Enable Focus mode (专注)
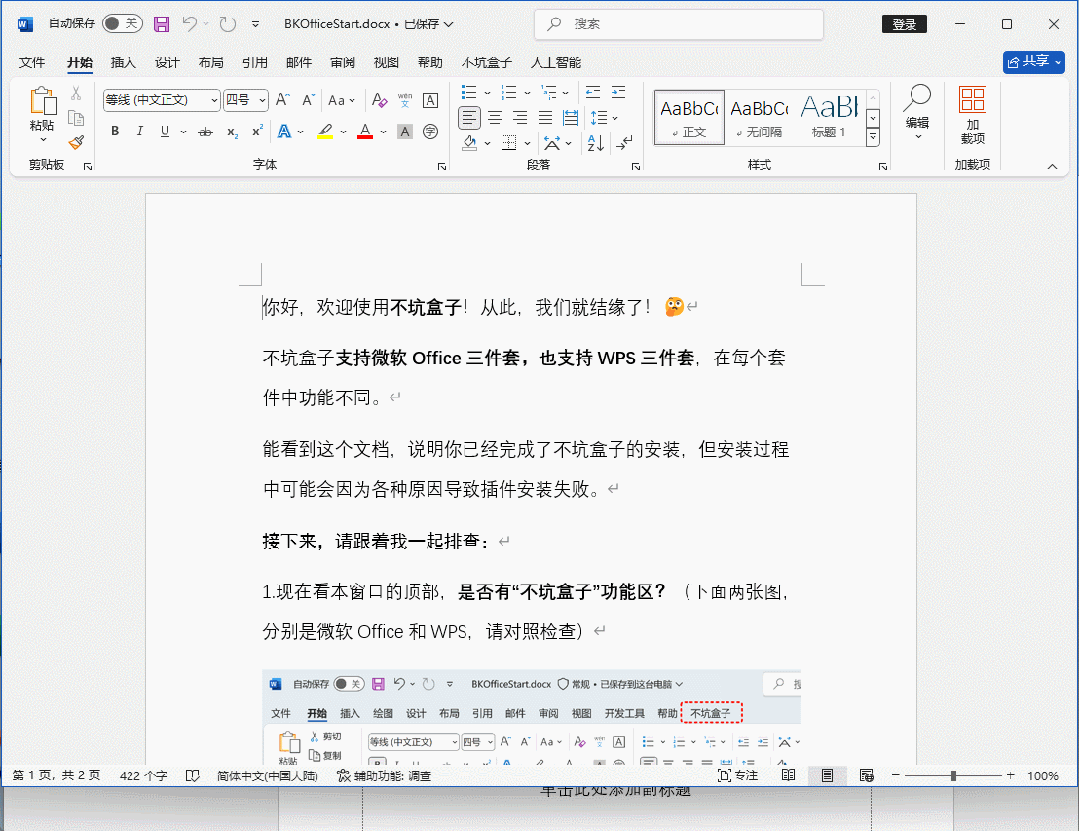 (x=738, y=775)
